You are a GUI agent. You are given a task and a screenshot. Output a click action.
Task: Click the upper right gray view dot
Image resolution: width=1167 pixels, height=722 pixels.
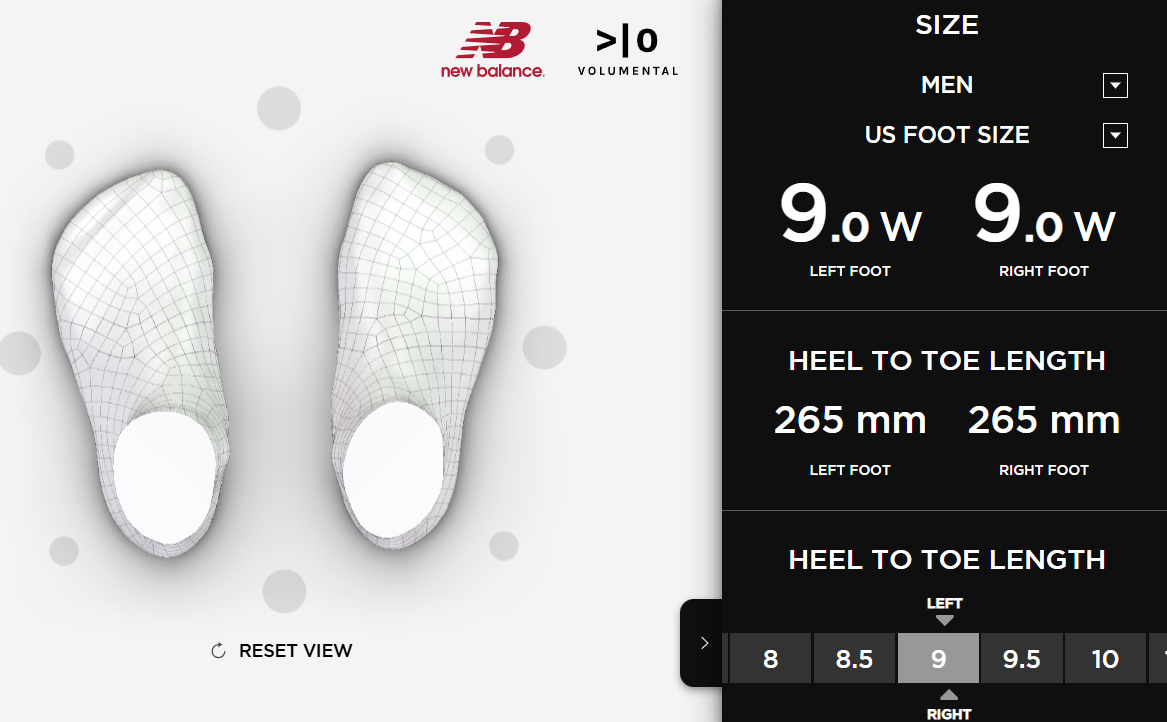pos(499,150)
